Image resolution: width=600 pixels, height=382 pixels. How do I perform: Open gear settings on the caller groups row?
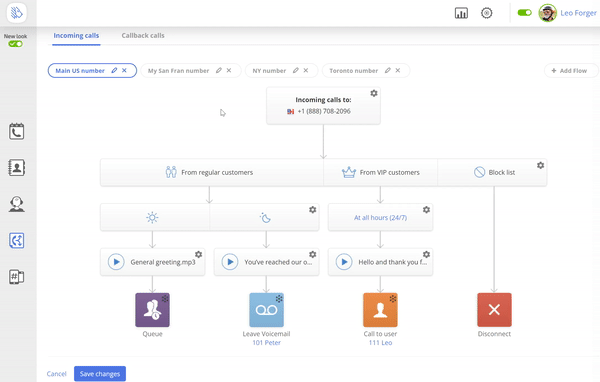[x=540, y=165]
